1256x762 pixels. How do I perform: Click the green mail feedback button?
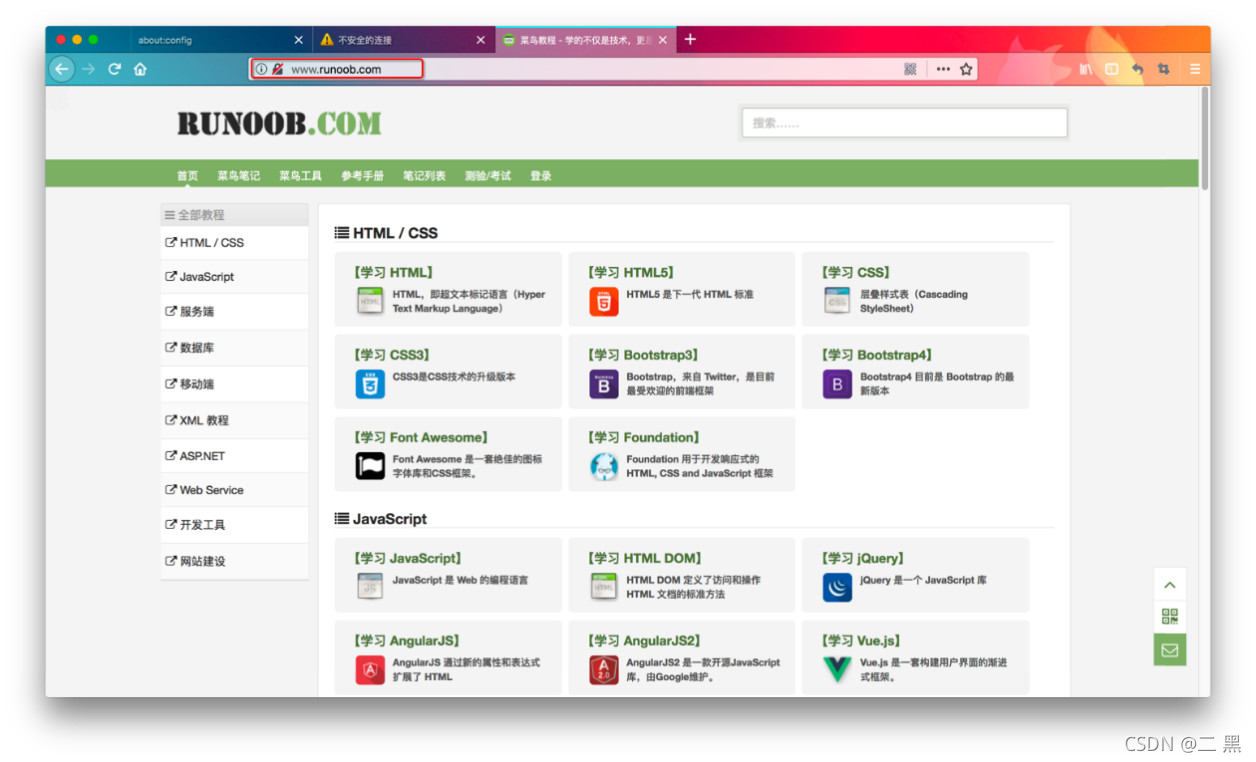[1170, 650]
